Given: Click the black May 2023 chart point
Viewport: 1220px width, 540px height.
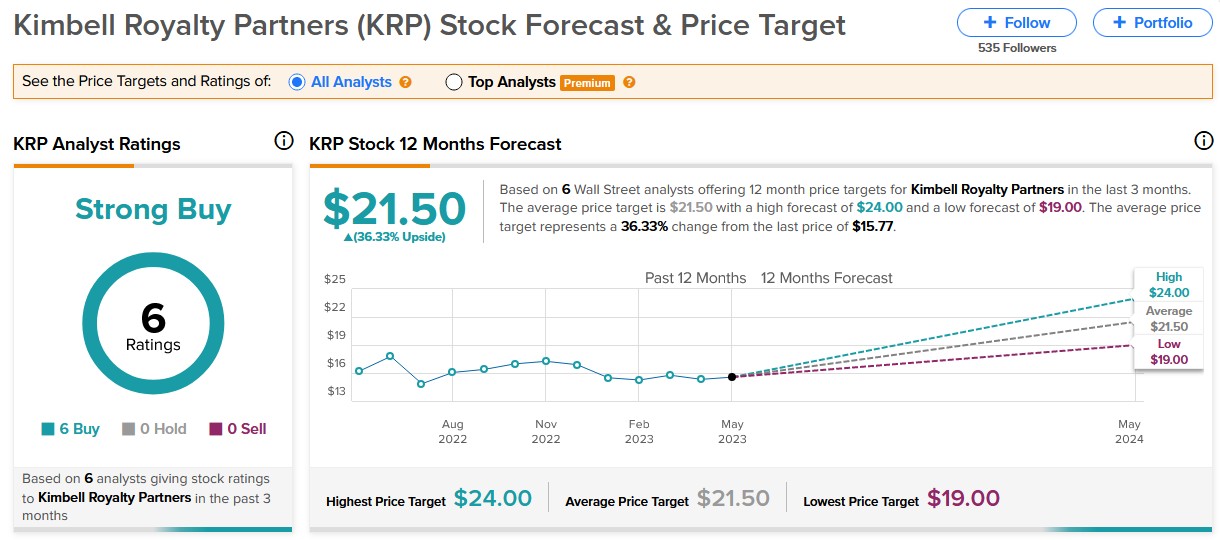Looking at the screenshot, I should click(x=732, y=377).
